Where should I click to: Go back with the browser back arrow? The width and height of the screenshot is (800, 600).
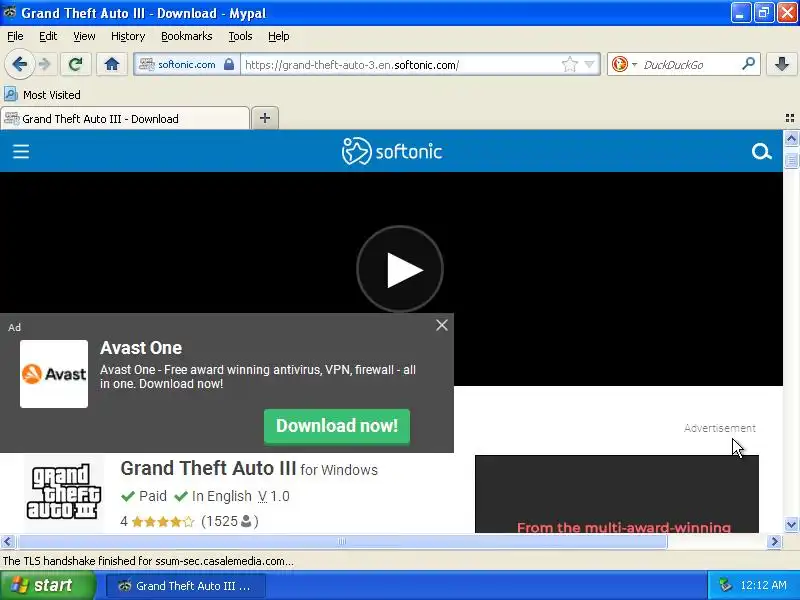point(19,64)
